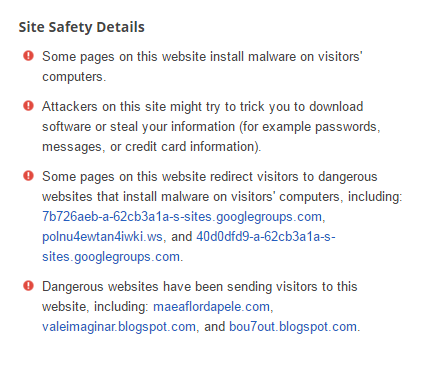Open the bou7out.blogspot.com link
Screen dimensions: 422x367
click(293, 327)
